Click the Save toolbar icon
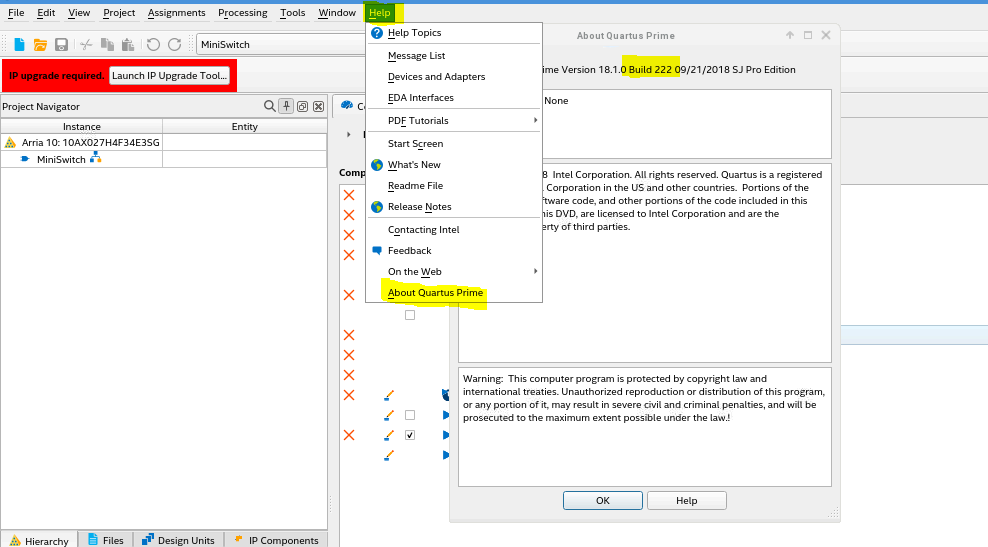 point(61,44)
